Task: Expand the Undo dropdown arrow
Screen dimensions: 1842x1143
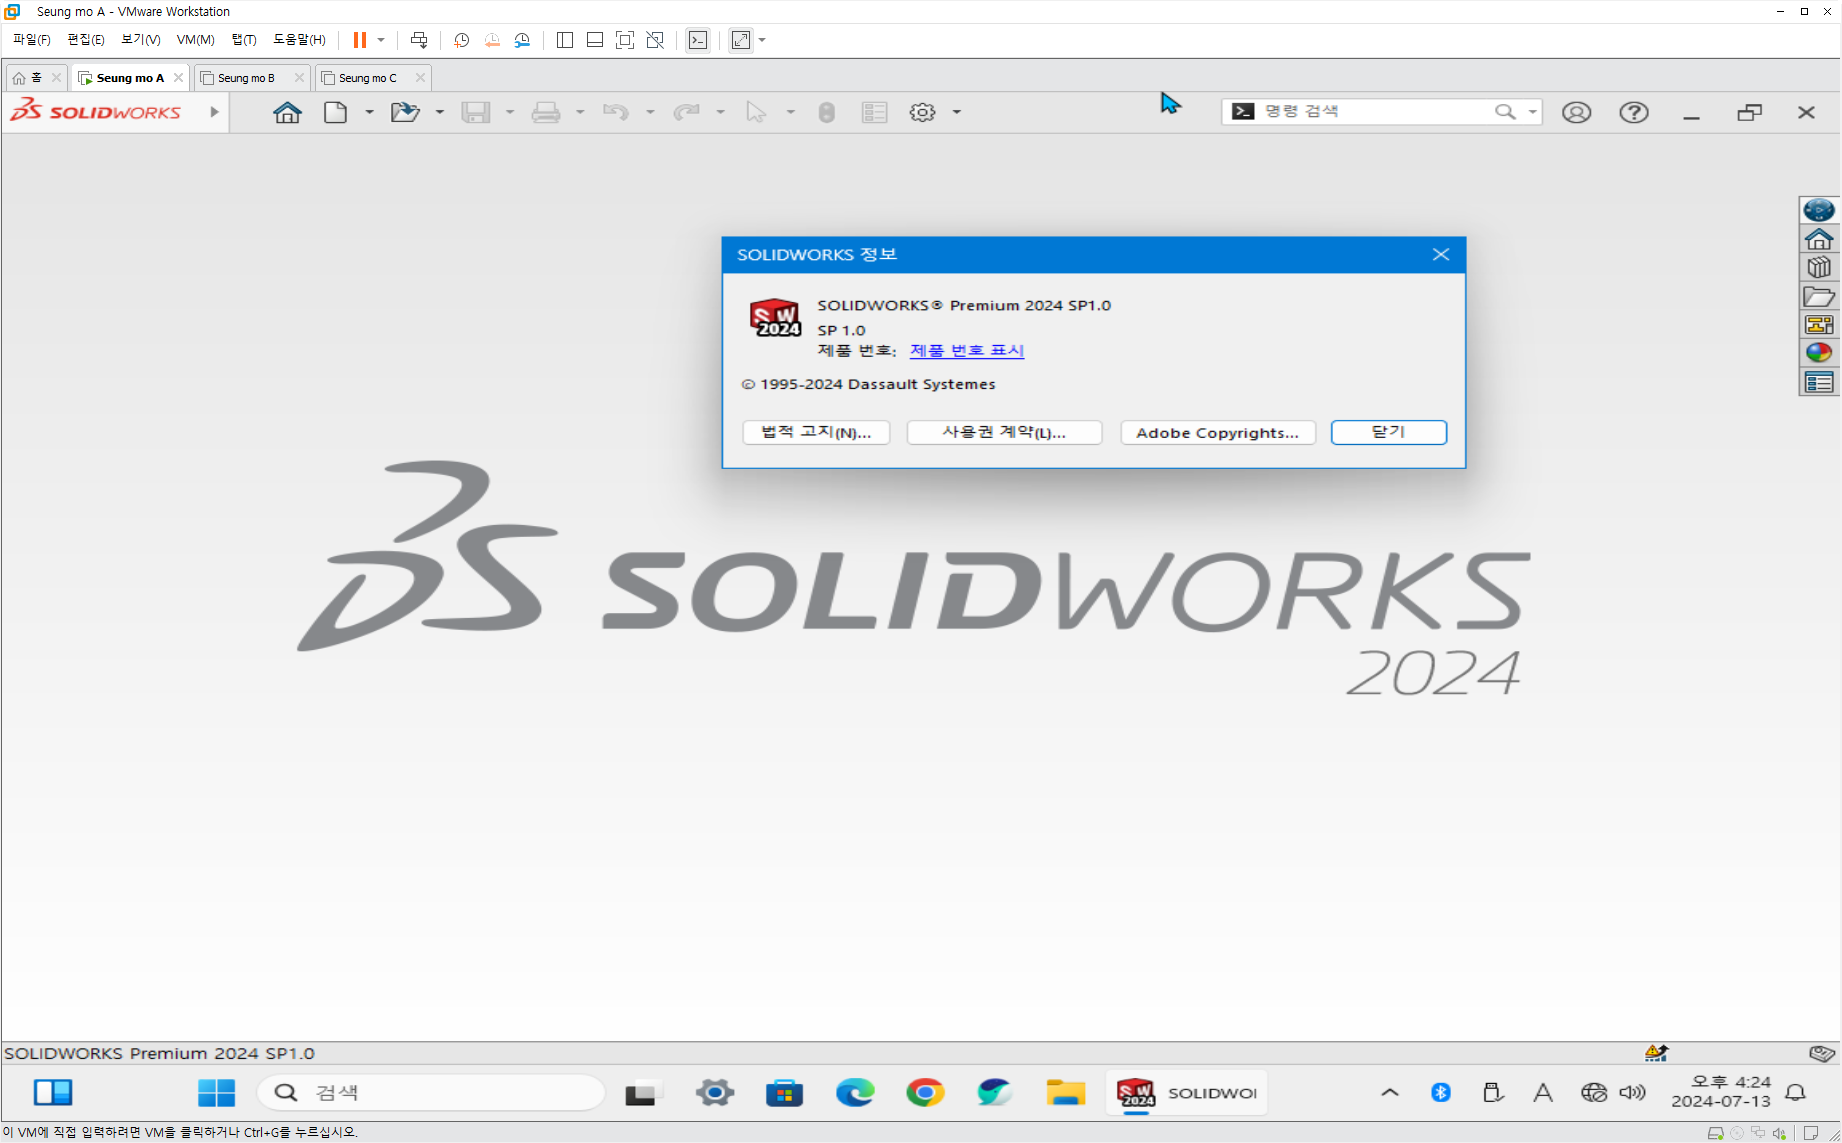Action: pyautogui.click(x=649, y=112)
